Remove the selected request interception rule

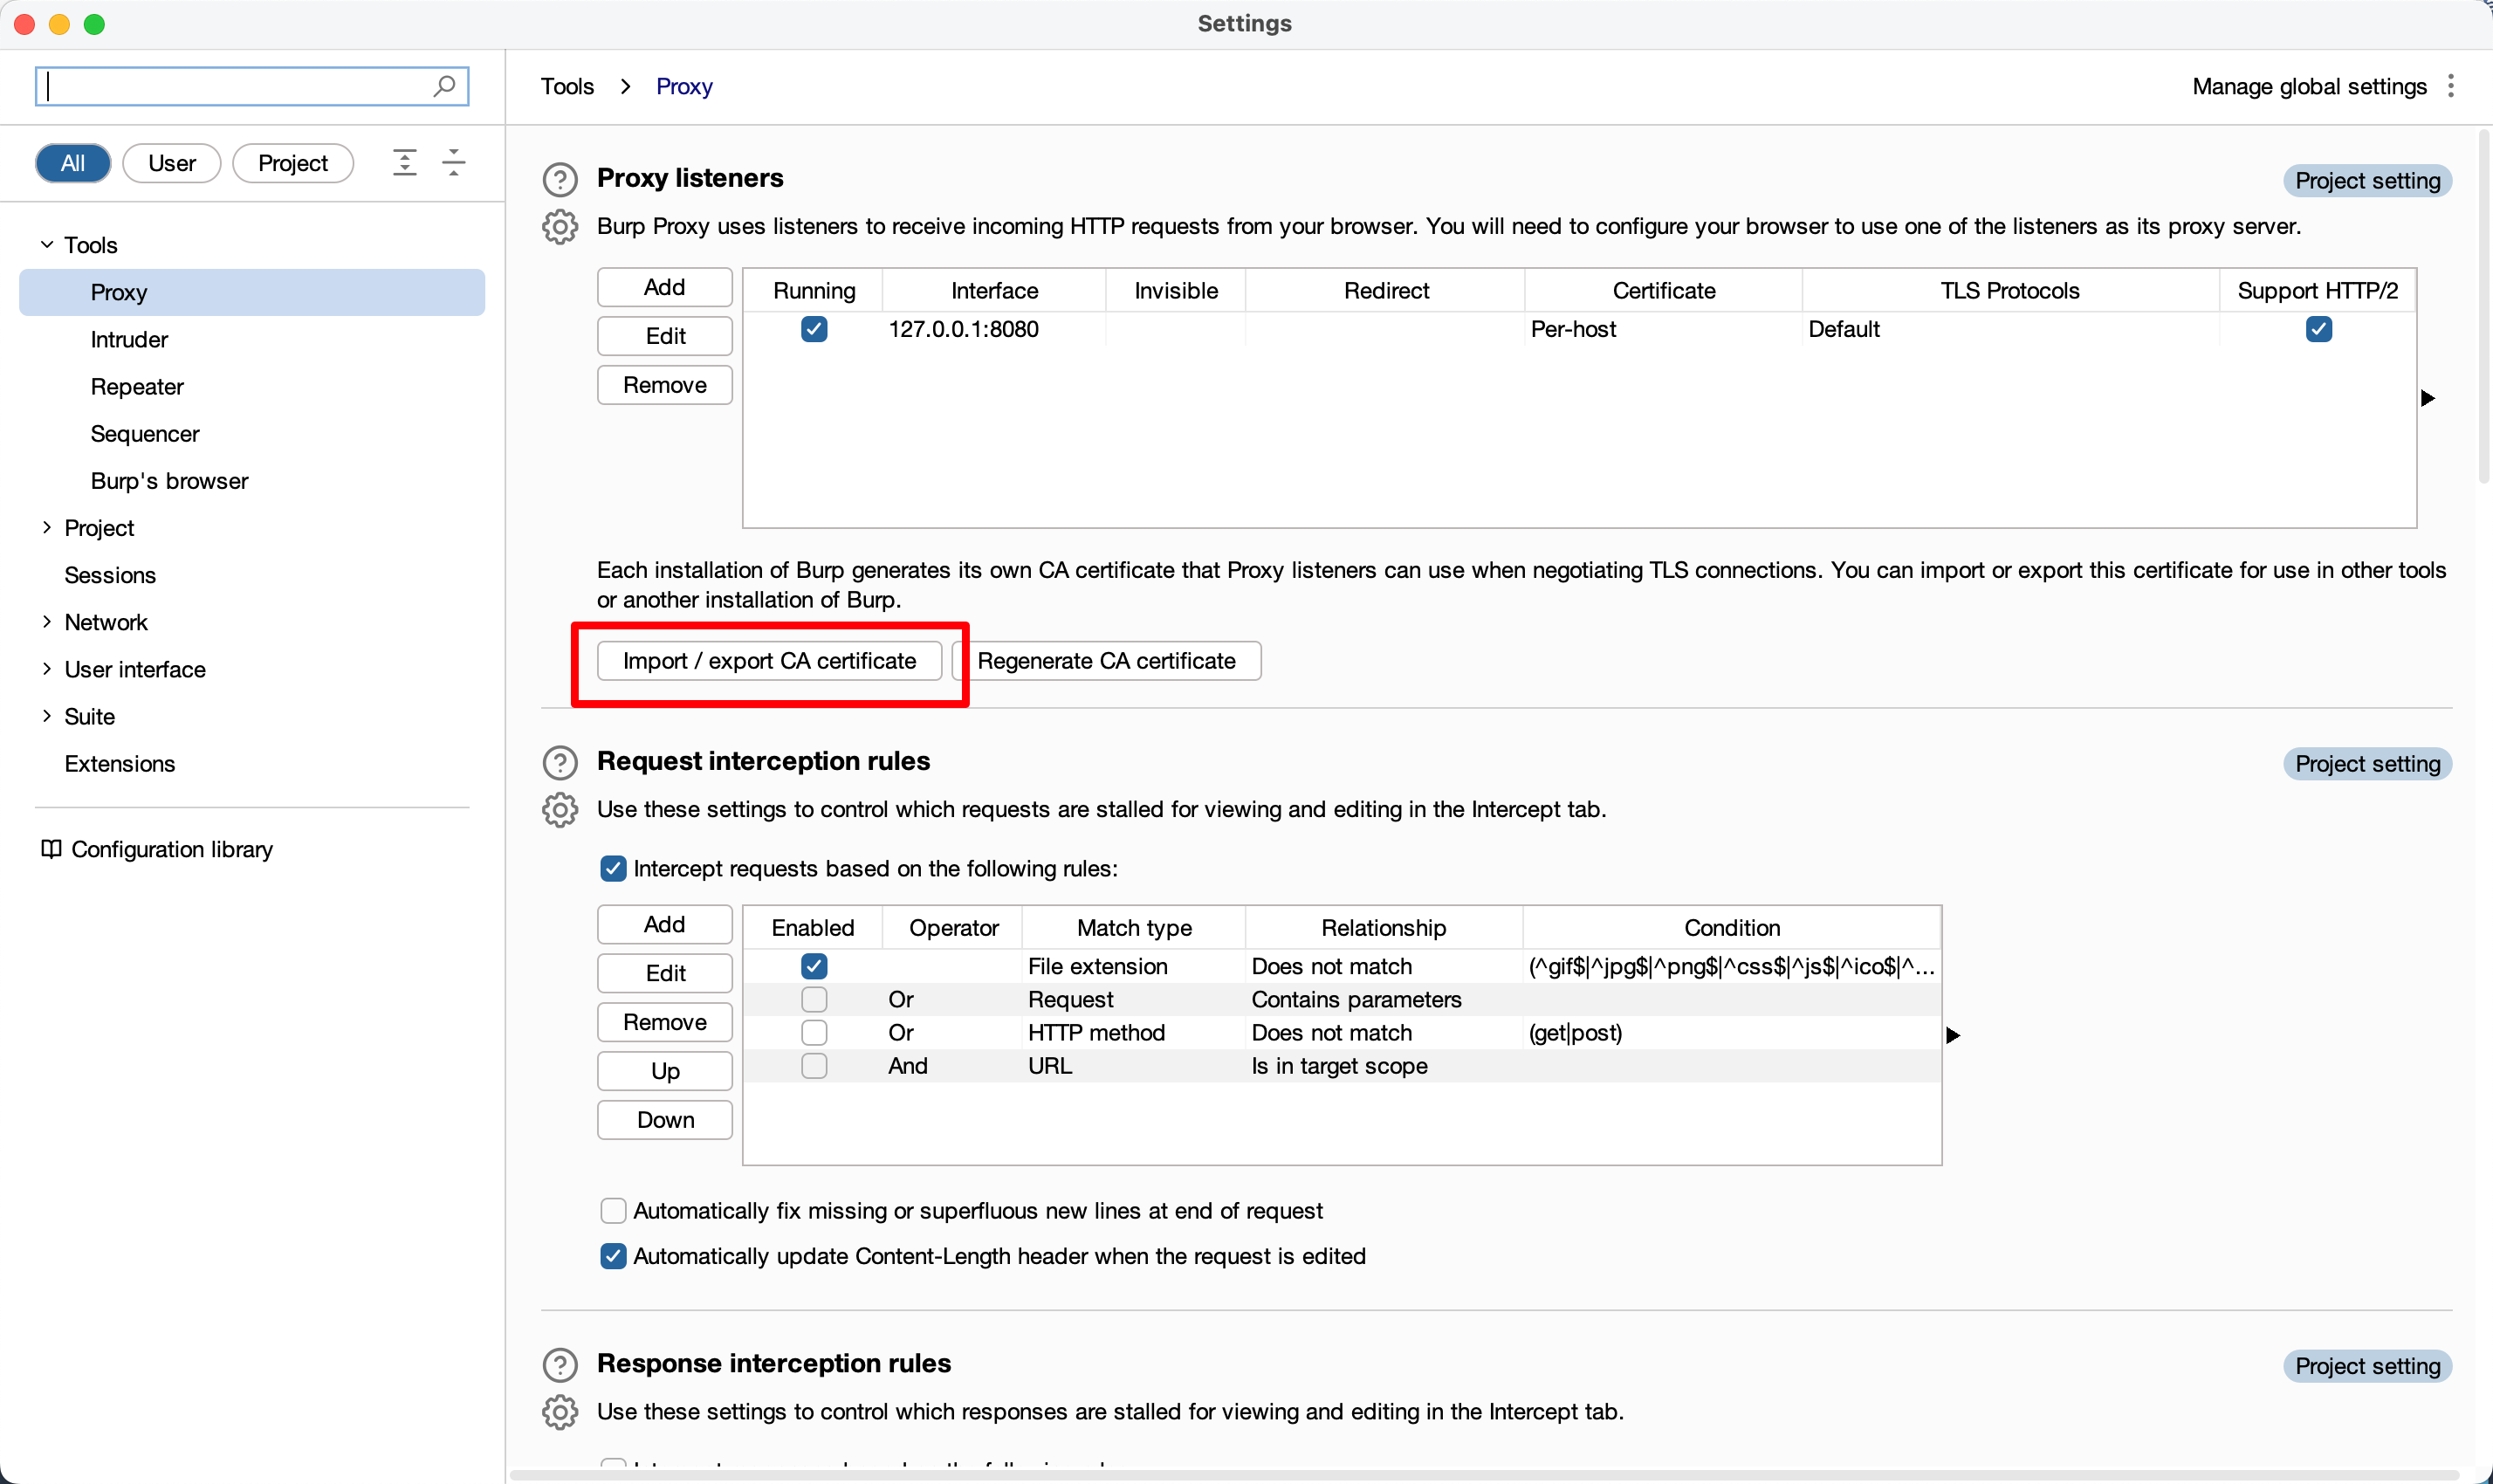coord(665,1022)
